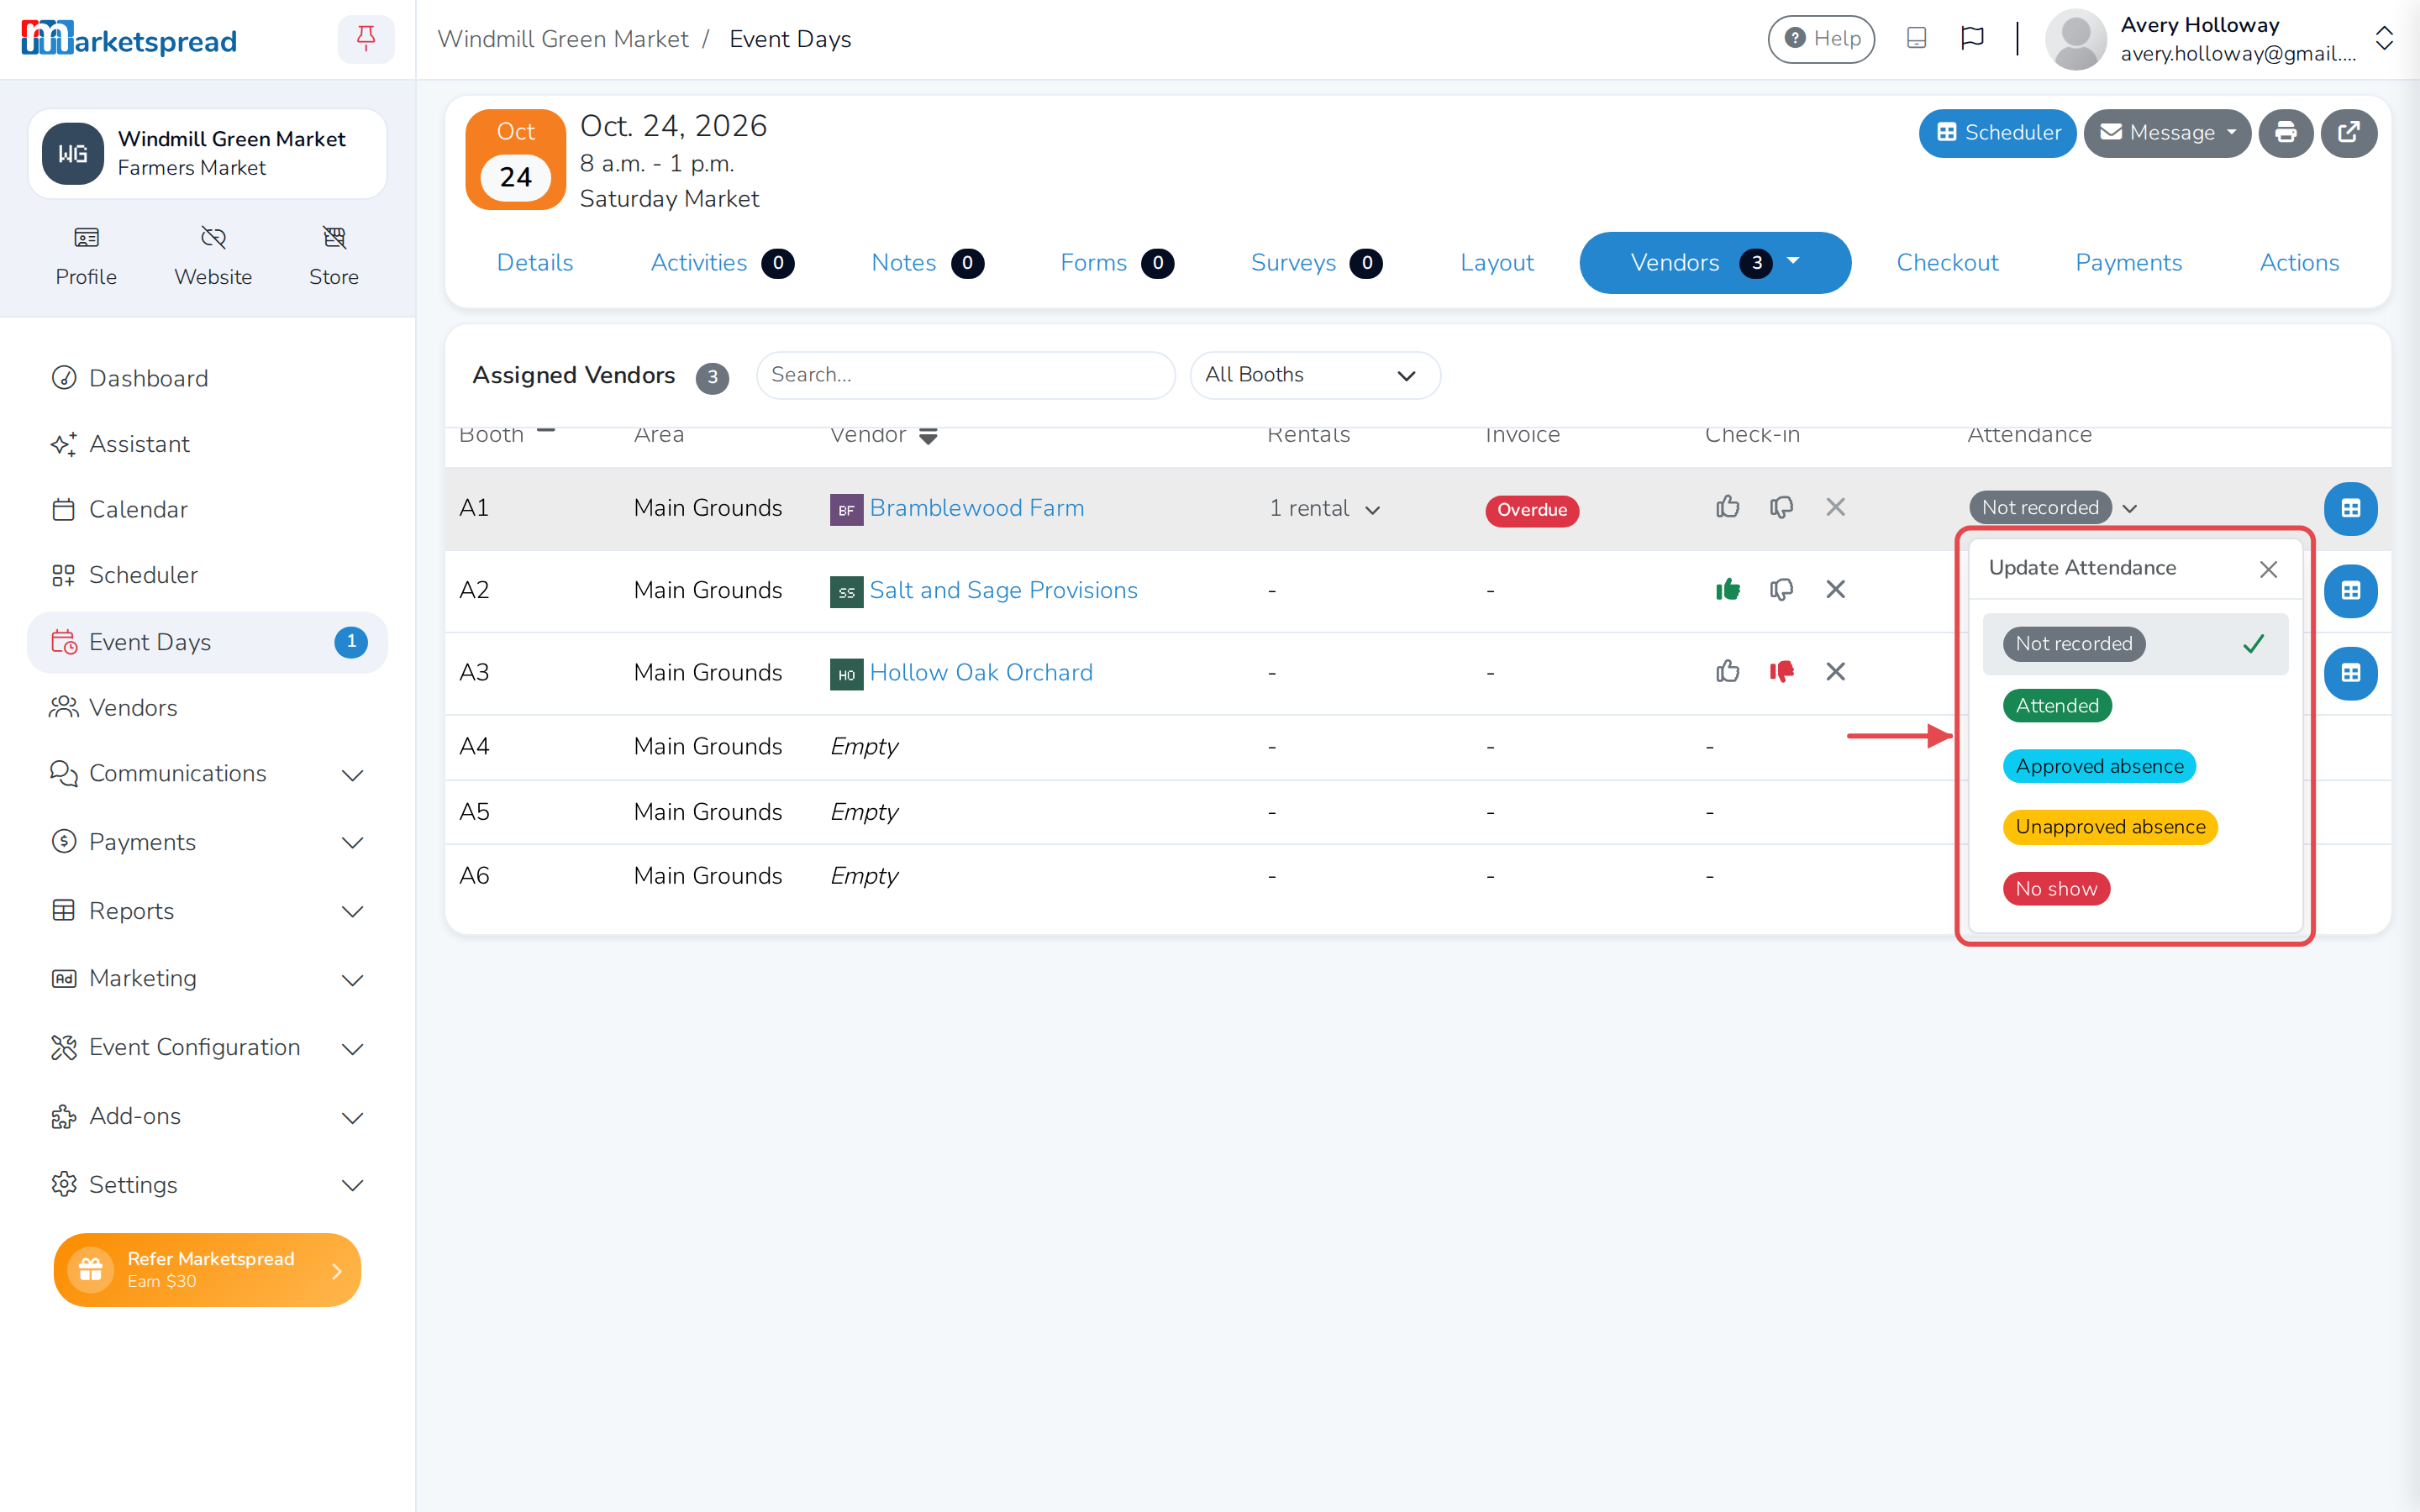Open the Message dropdown button
The width and height of the screenshot is (2420, 1512).
click(2167, 133)
